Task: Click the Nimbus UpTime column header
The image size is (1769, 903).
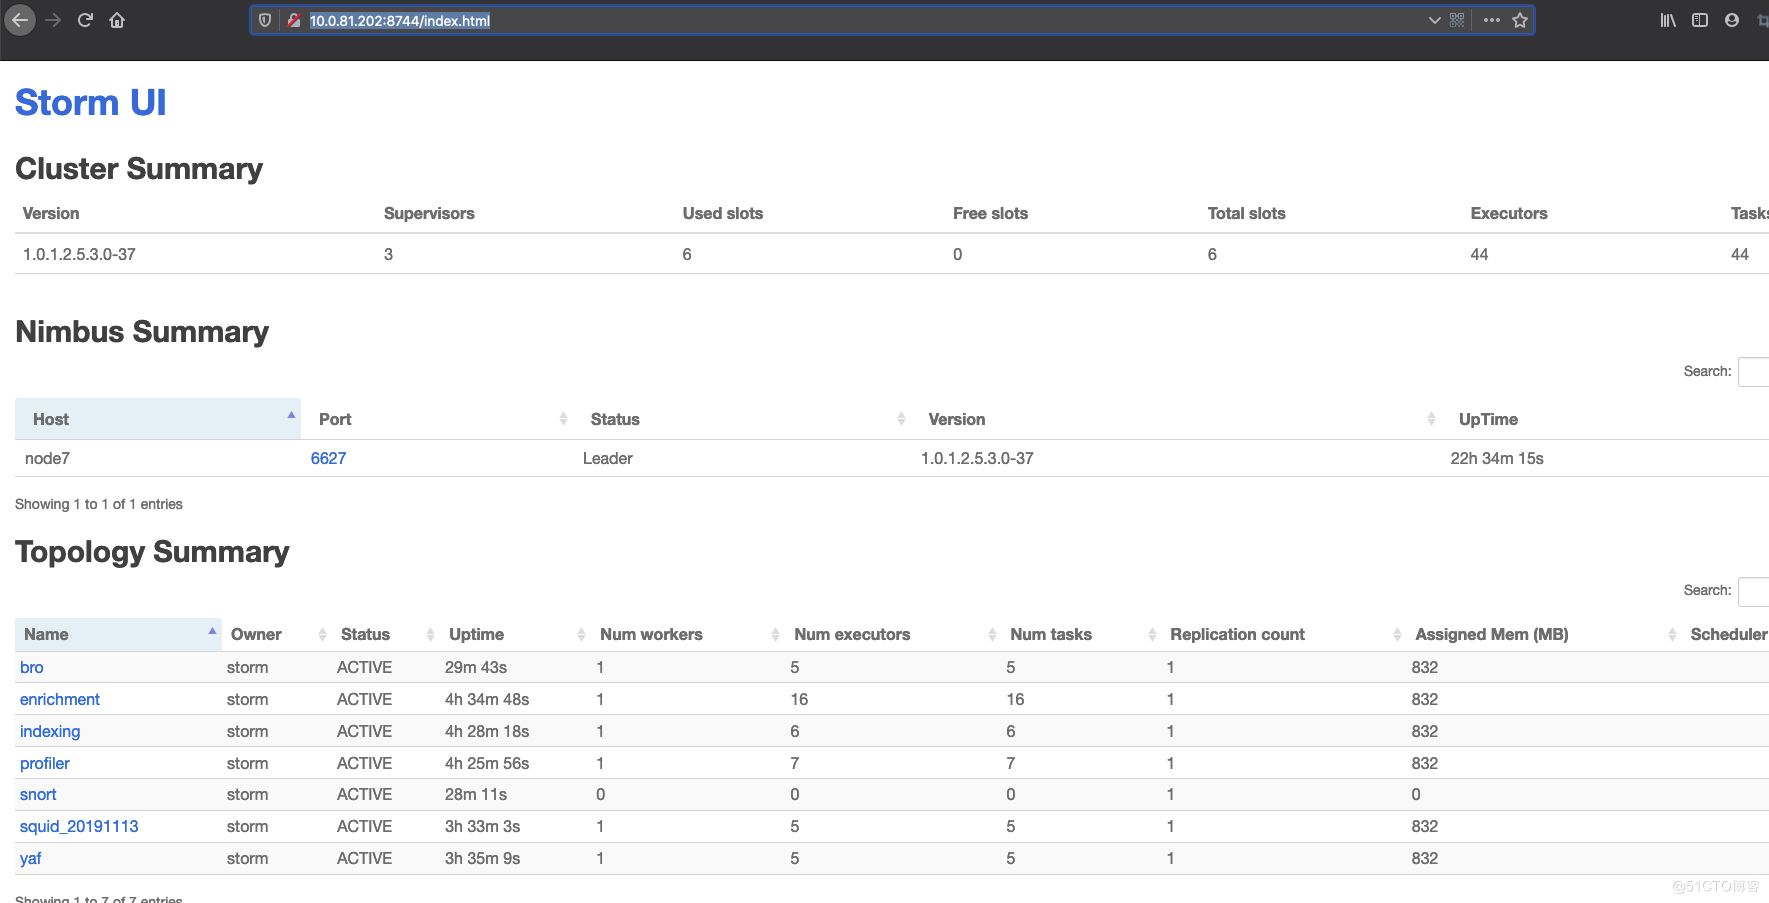Action: point(1488,419)
